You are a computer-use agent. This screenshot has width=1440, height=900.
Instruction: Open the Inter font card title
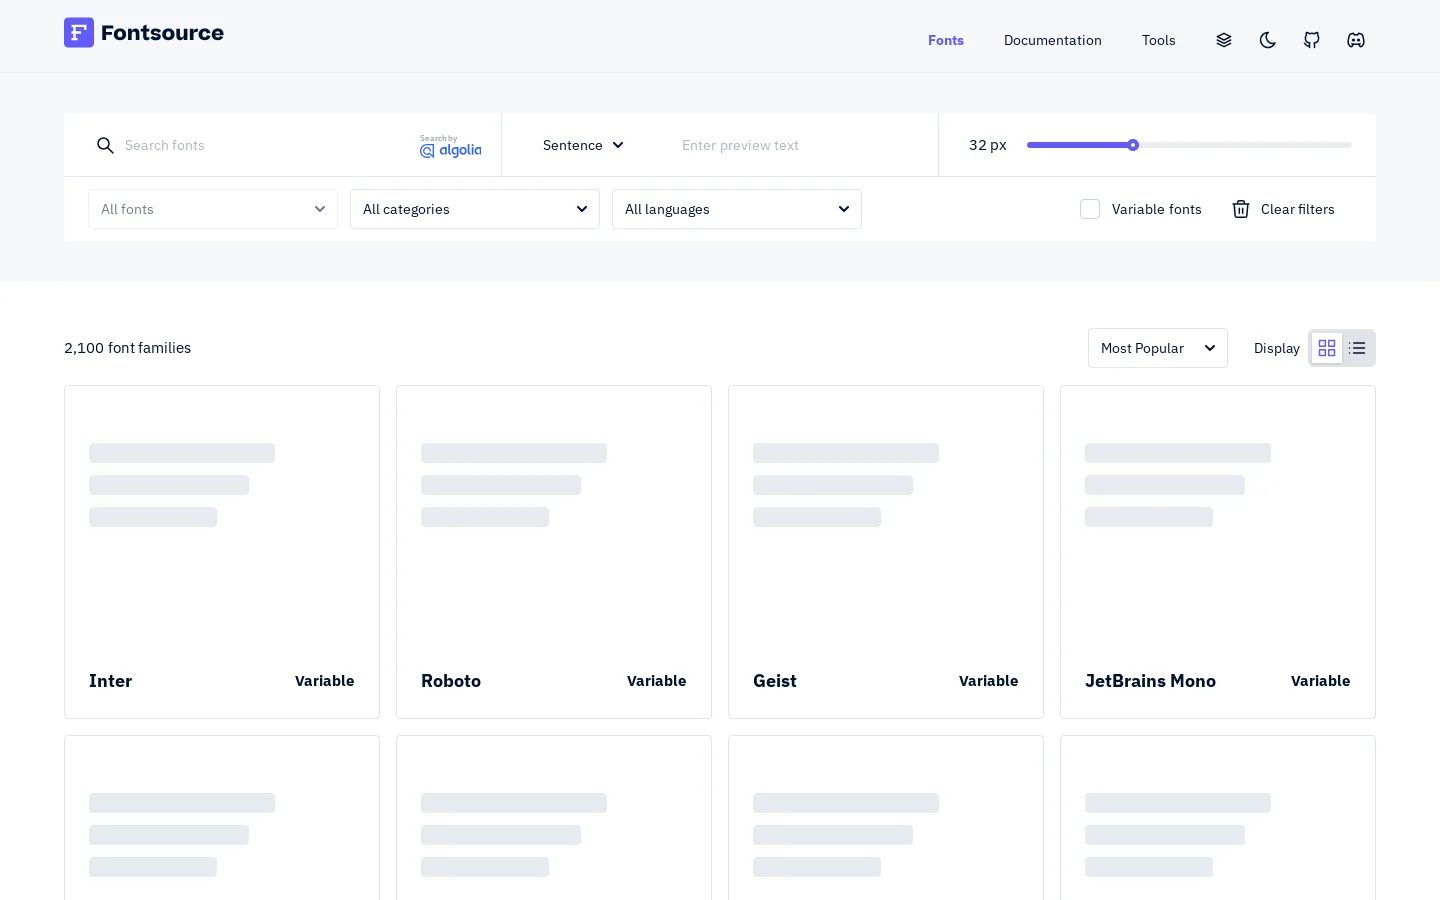click(x=110, y=681)
